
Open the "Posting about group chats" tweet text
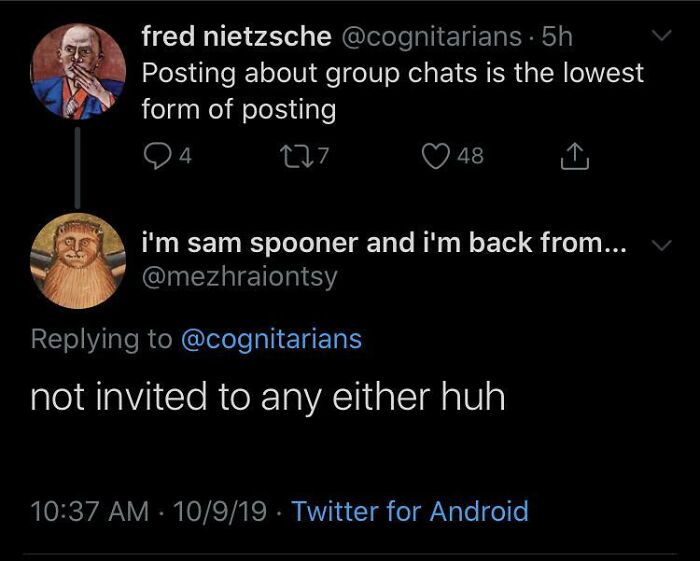click(392, 90)
